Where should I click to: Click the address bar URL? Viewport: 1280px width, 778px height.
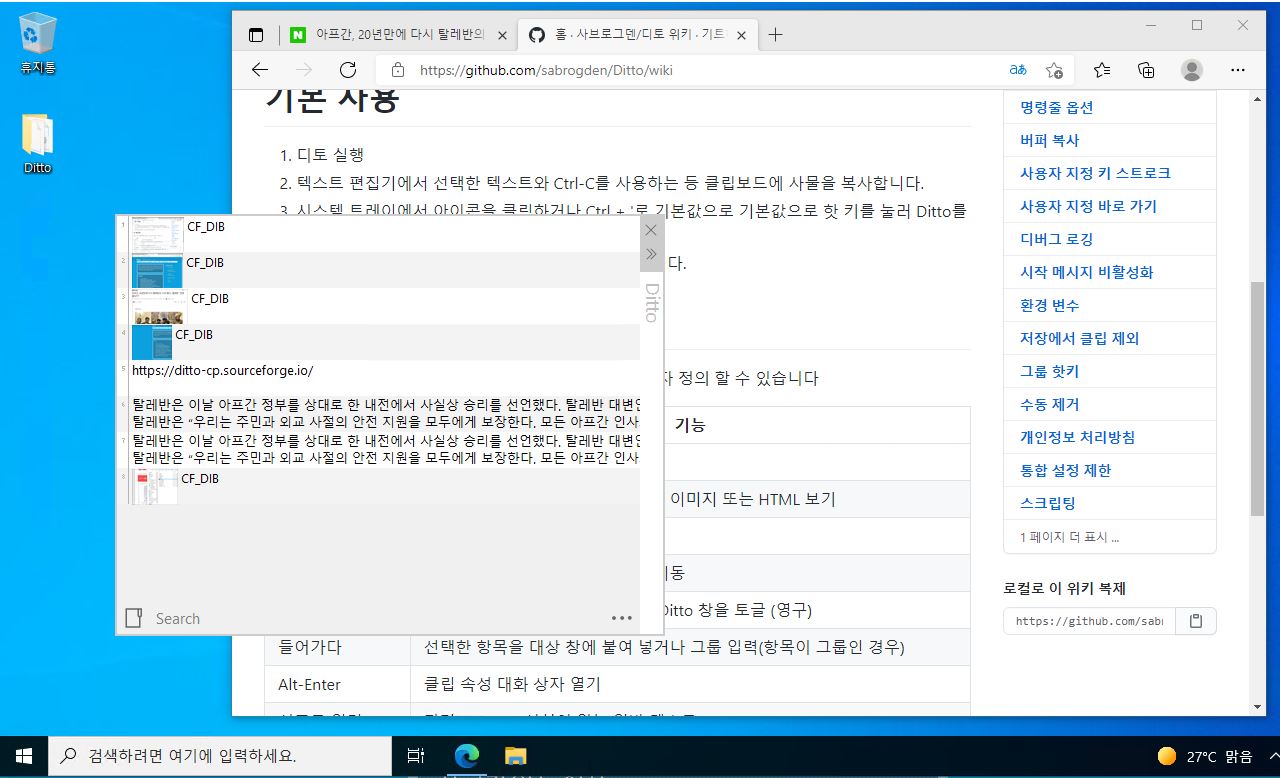(546, 70)
